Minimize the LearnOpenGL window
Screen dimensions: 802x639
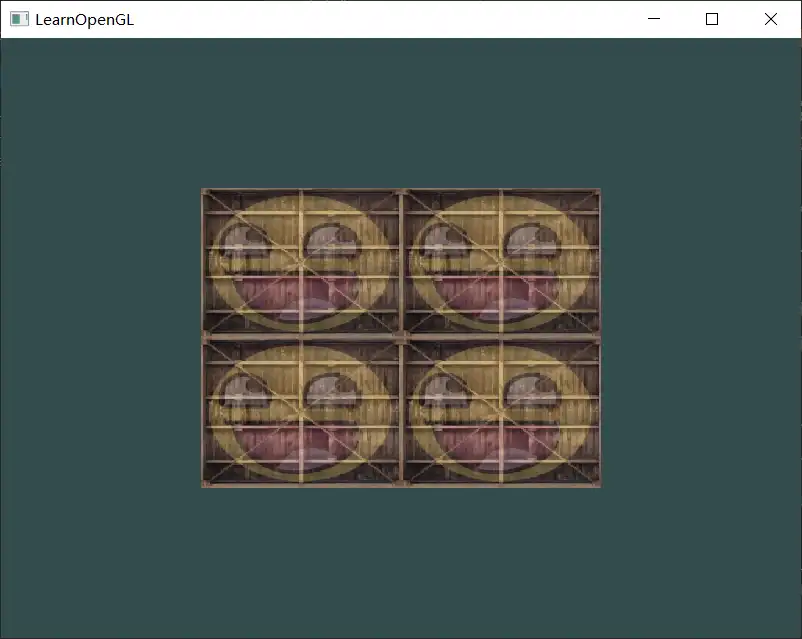coord(654,19)
